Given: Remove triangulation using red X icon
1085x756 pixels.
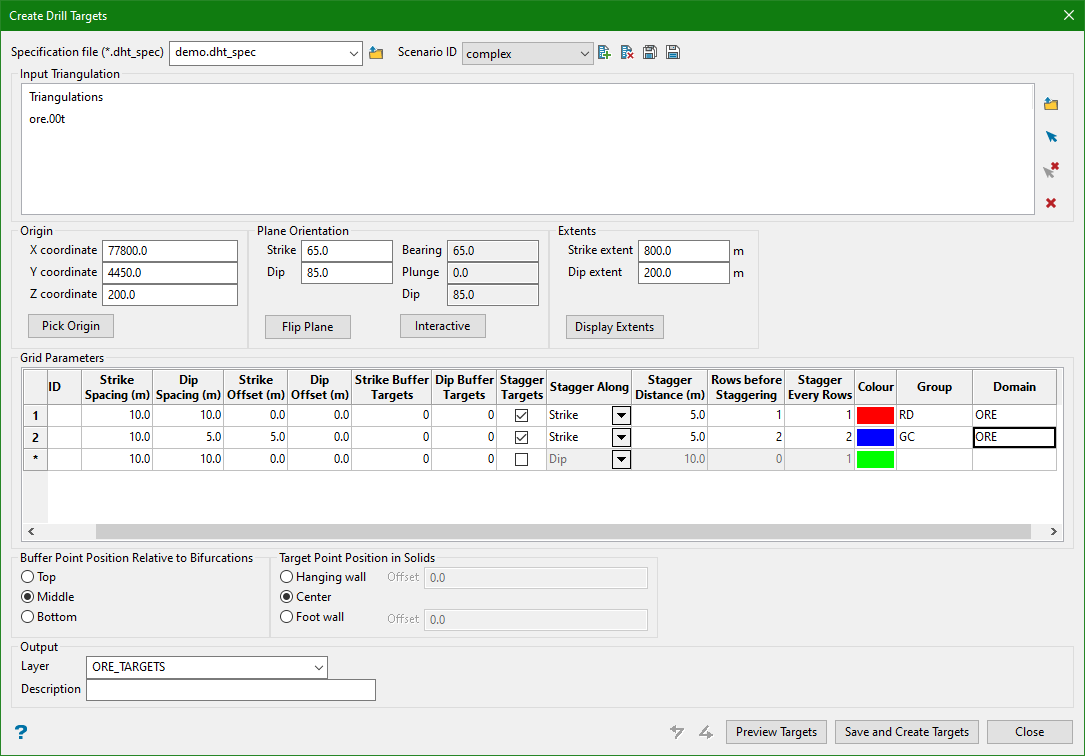Looking at the screenshot, I should pyautogui.click(x=1051, y=203).
